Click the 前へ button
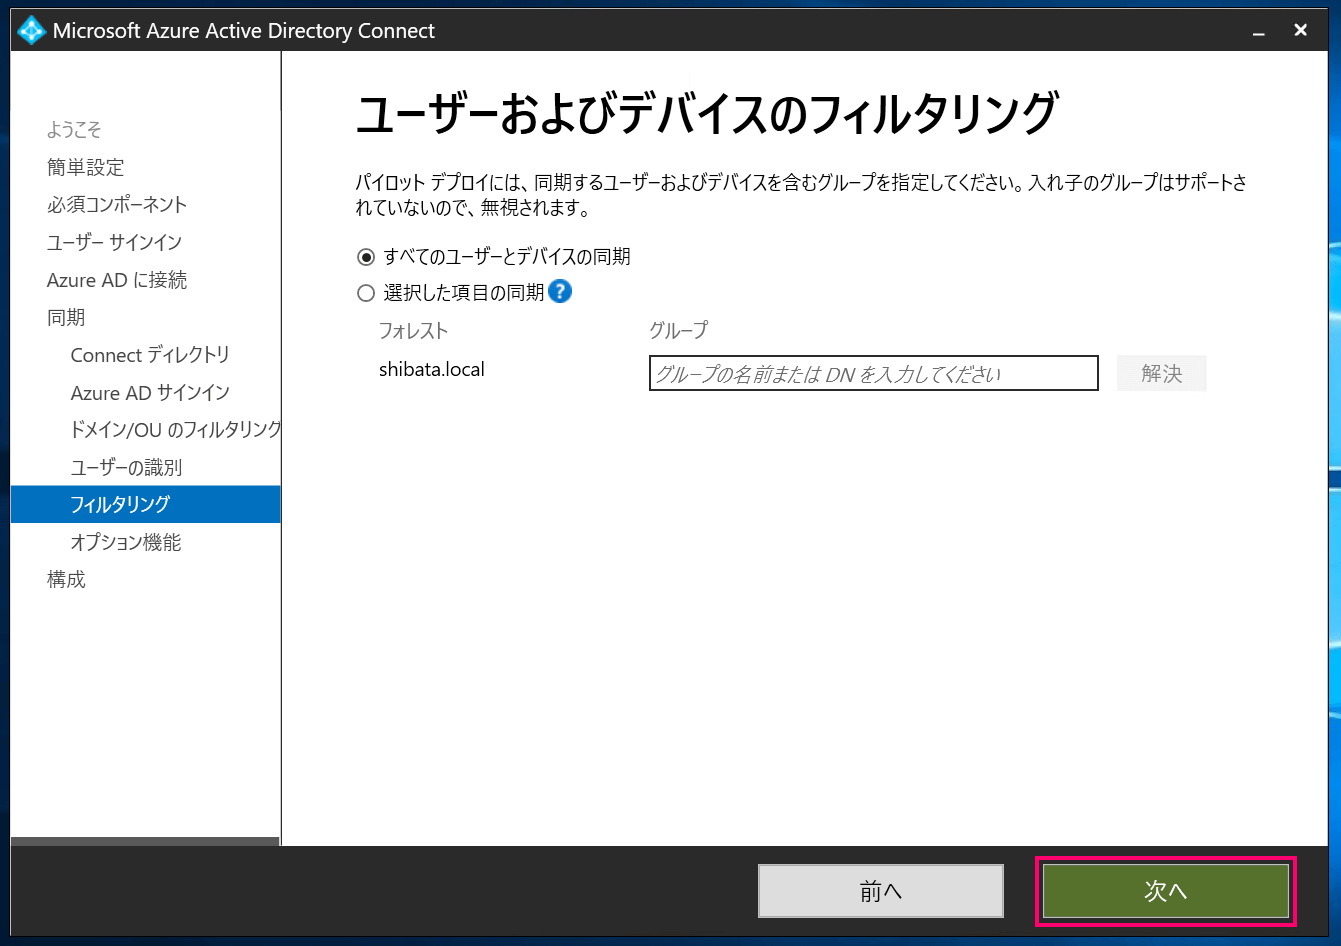The height and width of the screenshot is (946, 1341). (881, 891)
